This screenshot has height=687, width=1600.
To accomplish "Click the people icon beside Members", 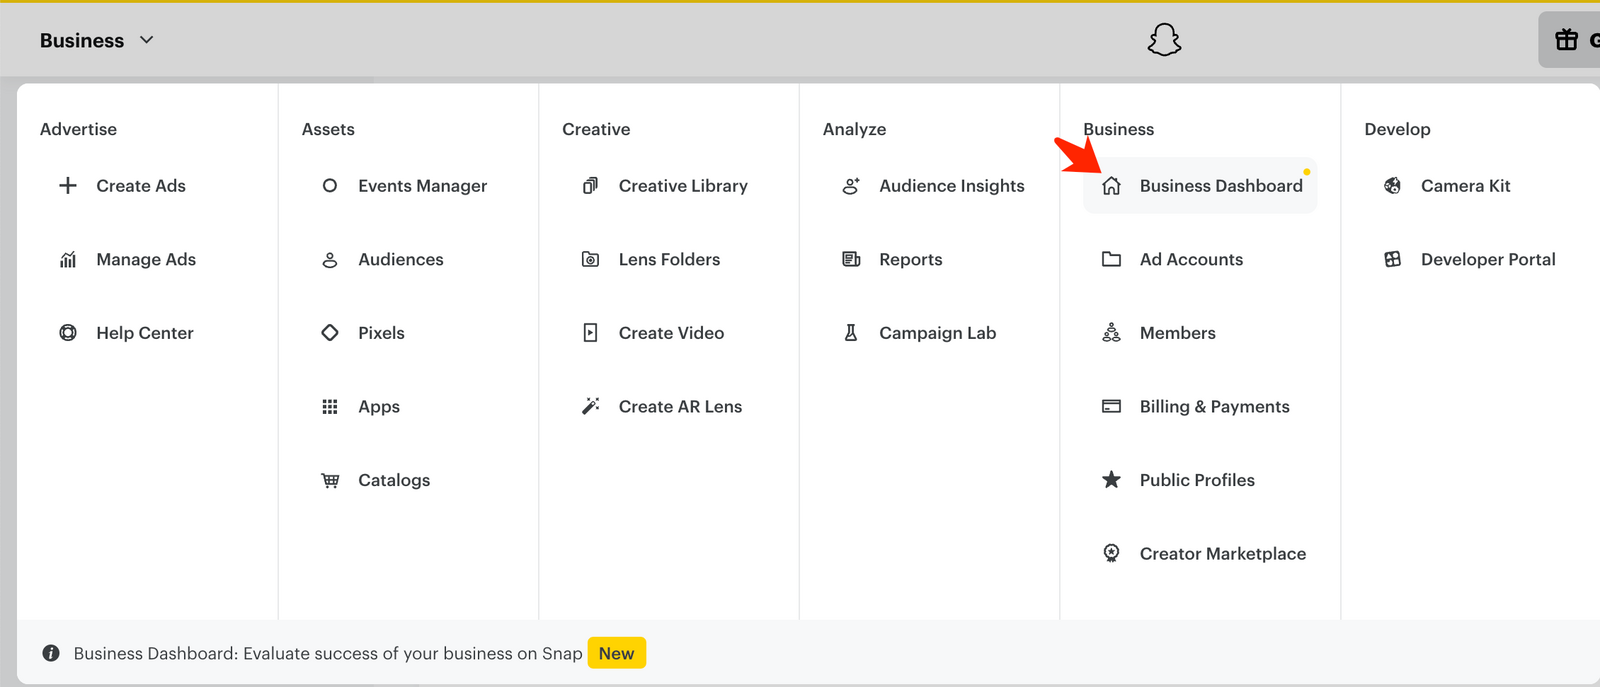I will tap(1112, 333).
